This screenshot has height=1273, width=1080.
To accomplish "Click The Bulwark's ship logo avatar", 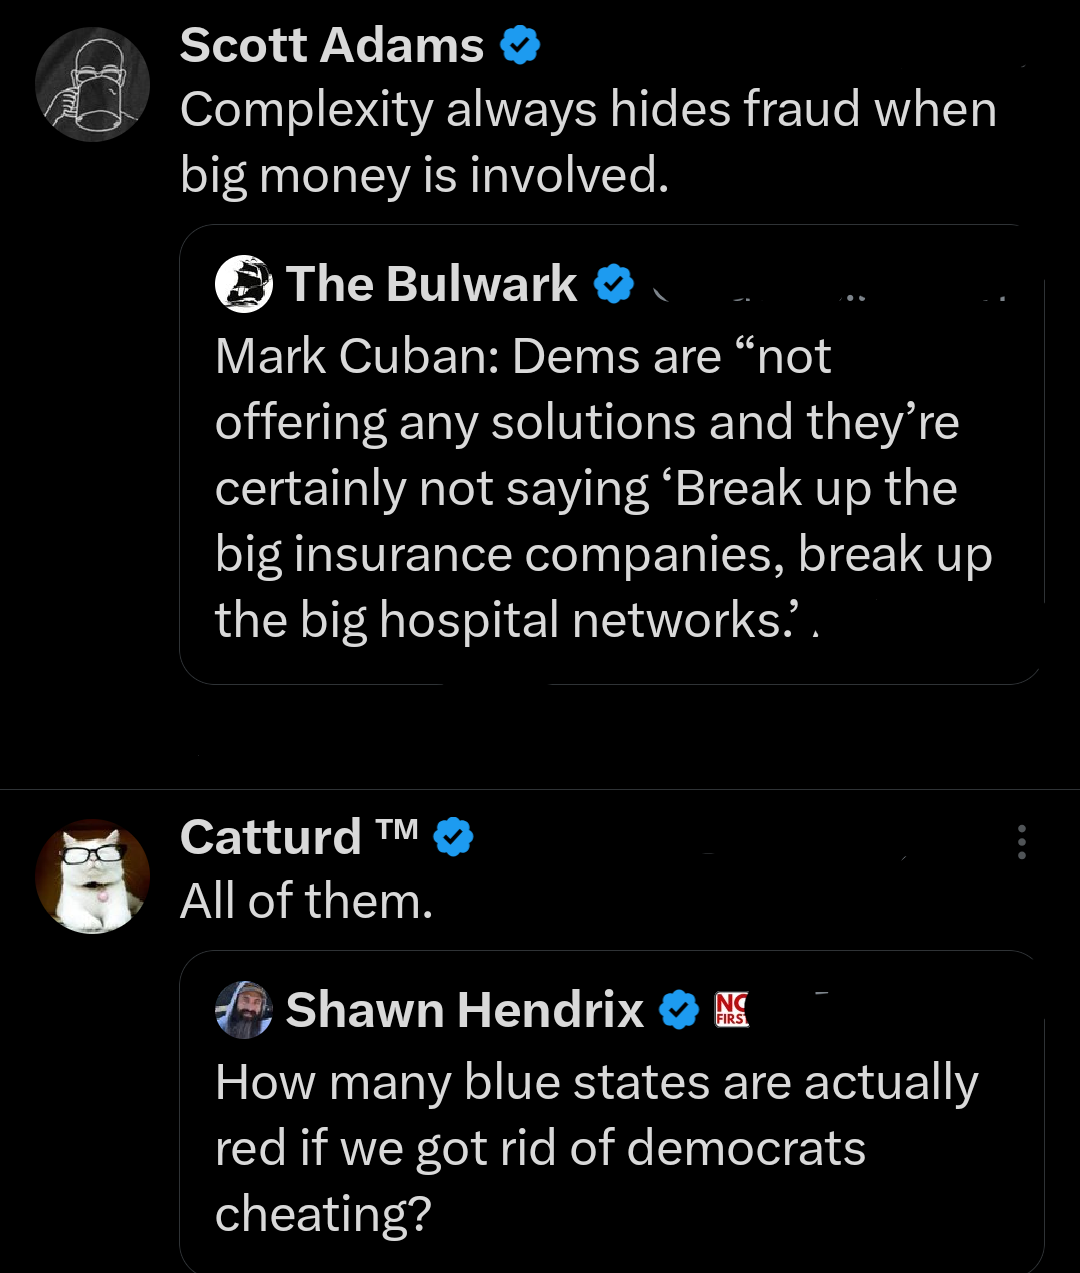I will (x=243, y=283).
